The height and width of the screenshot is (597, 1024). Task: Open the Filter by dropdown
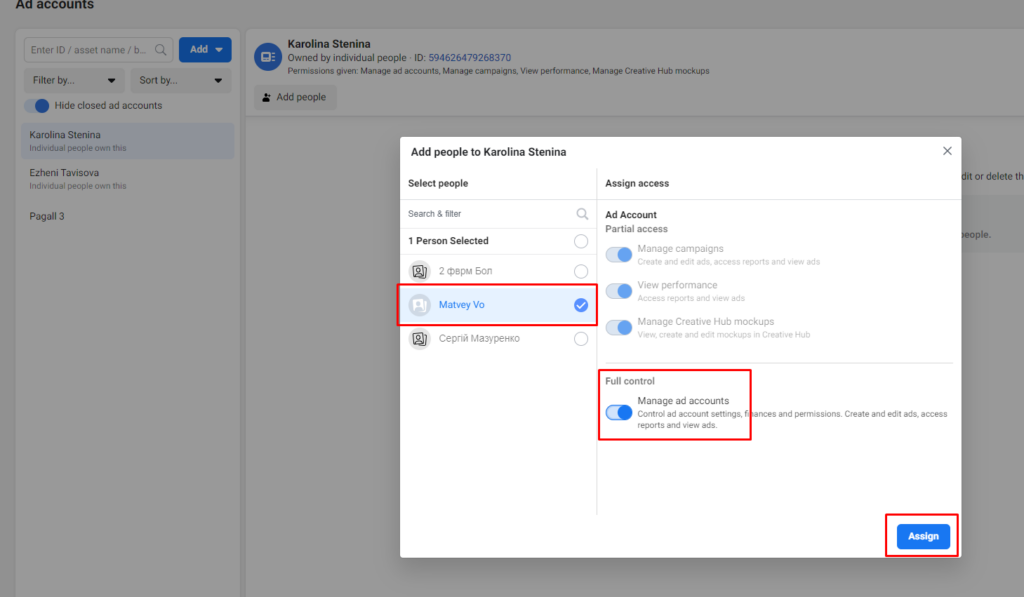(x=73, y=79)
